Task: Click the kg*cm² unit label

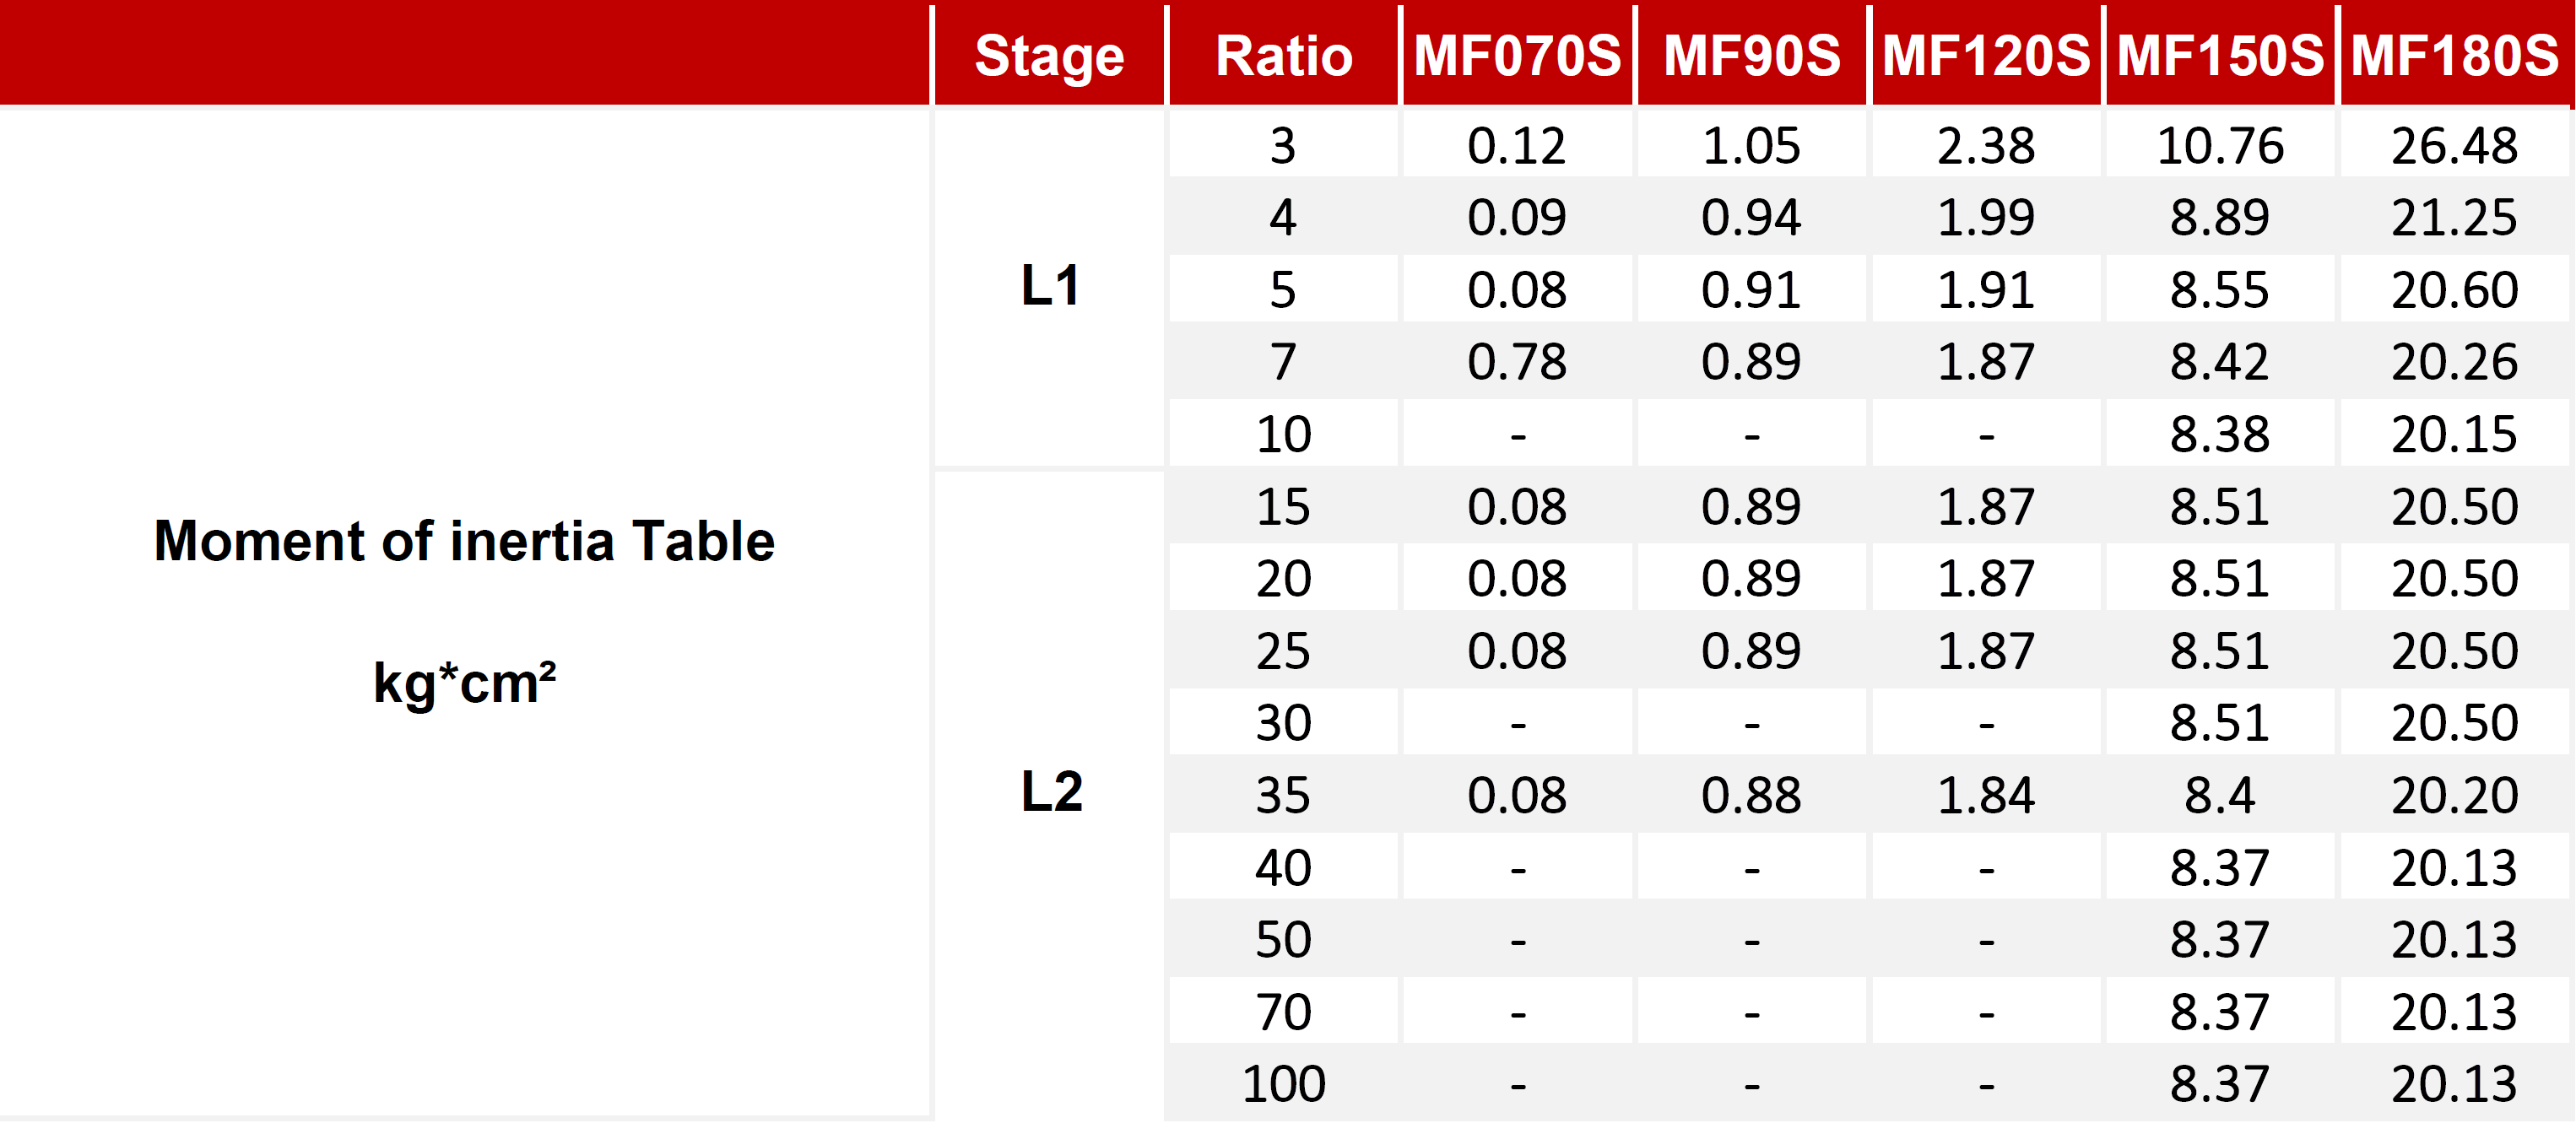Action: click(x=464, y=683)
